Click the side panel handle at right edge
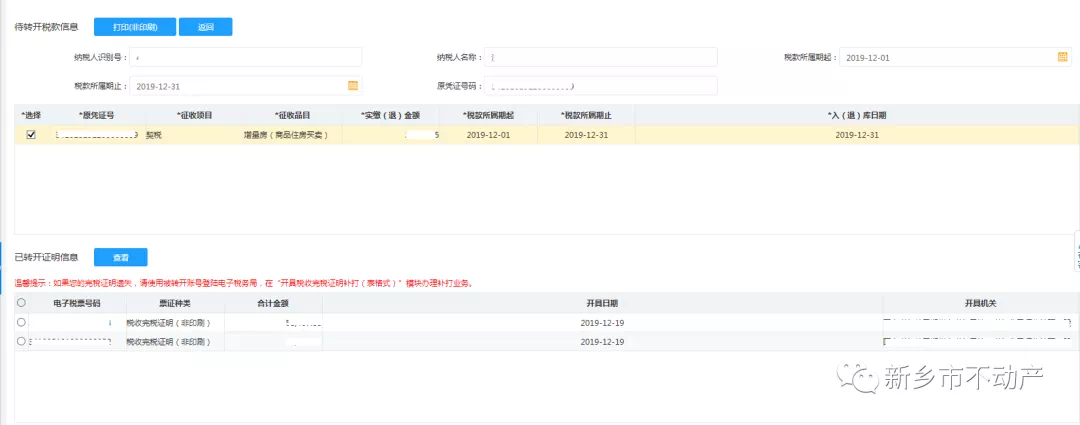This screenshot has height=425, width=1080. [x=1076, y=250]
